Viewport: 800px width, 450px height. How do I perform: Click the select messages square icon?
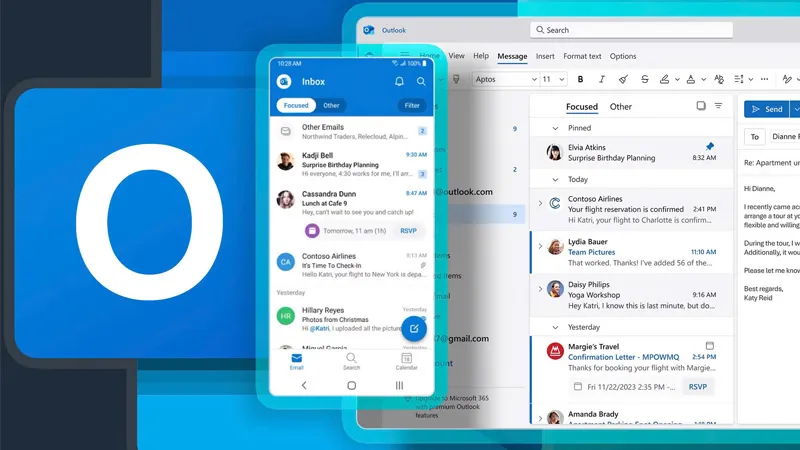[x=701, y=106]
